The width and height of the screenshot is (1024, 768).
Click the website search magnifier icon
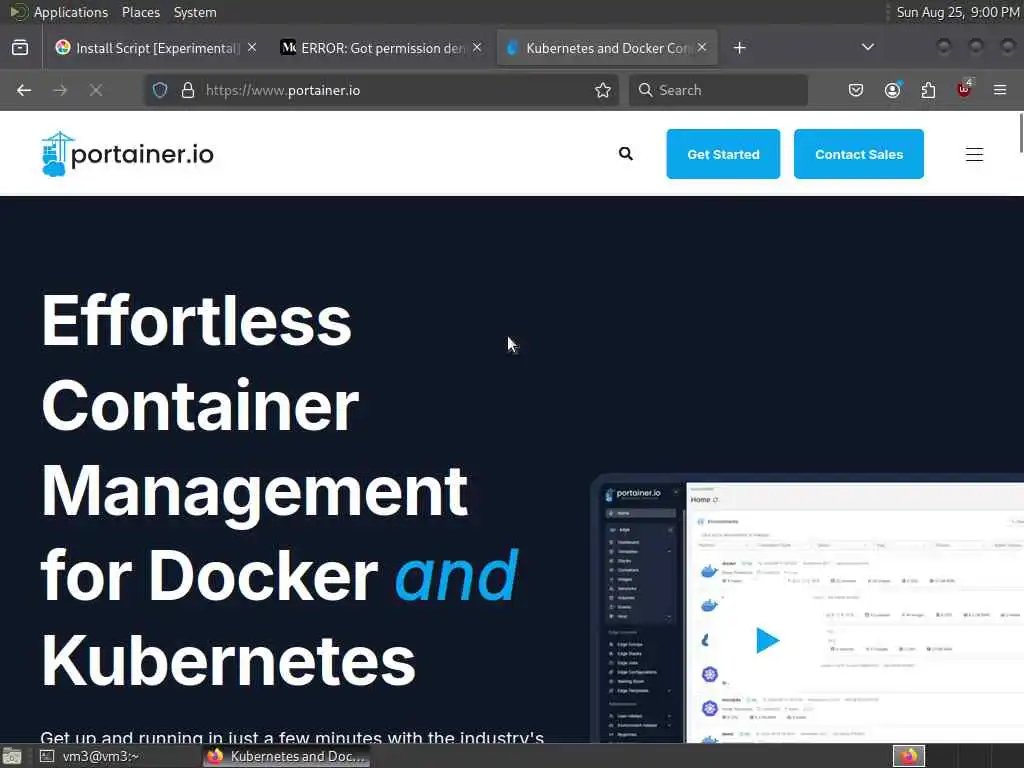pos(626,153)
